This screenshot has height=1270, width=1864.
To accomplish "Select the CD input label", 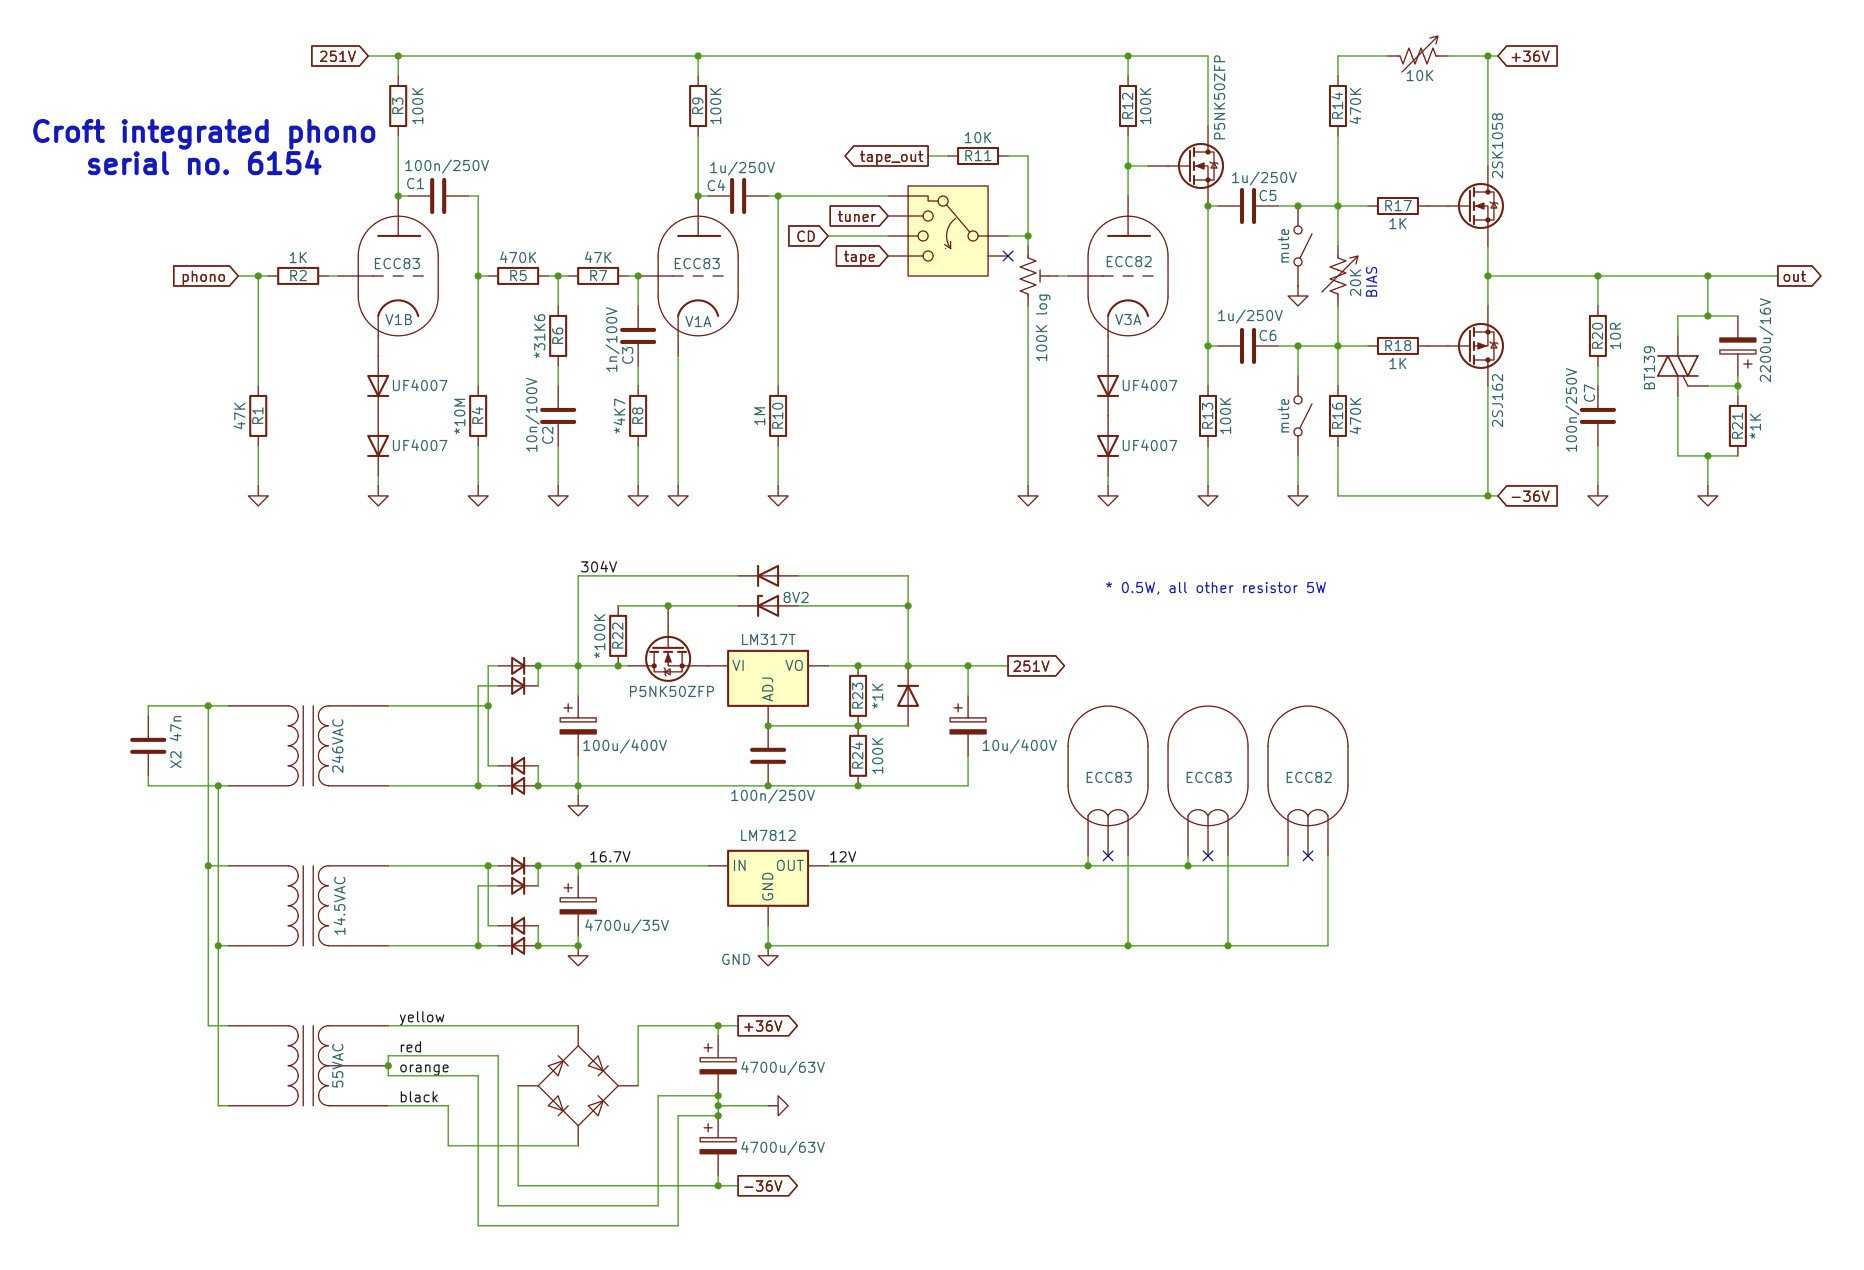I will (x=808, y=236).
